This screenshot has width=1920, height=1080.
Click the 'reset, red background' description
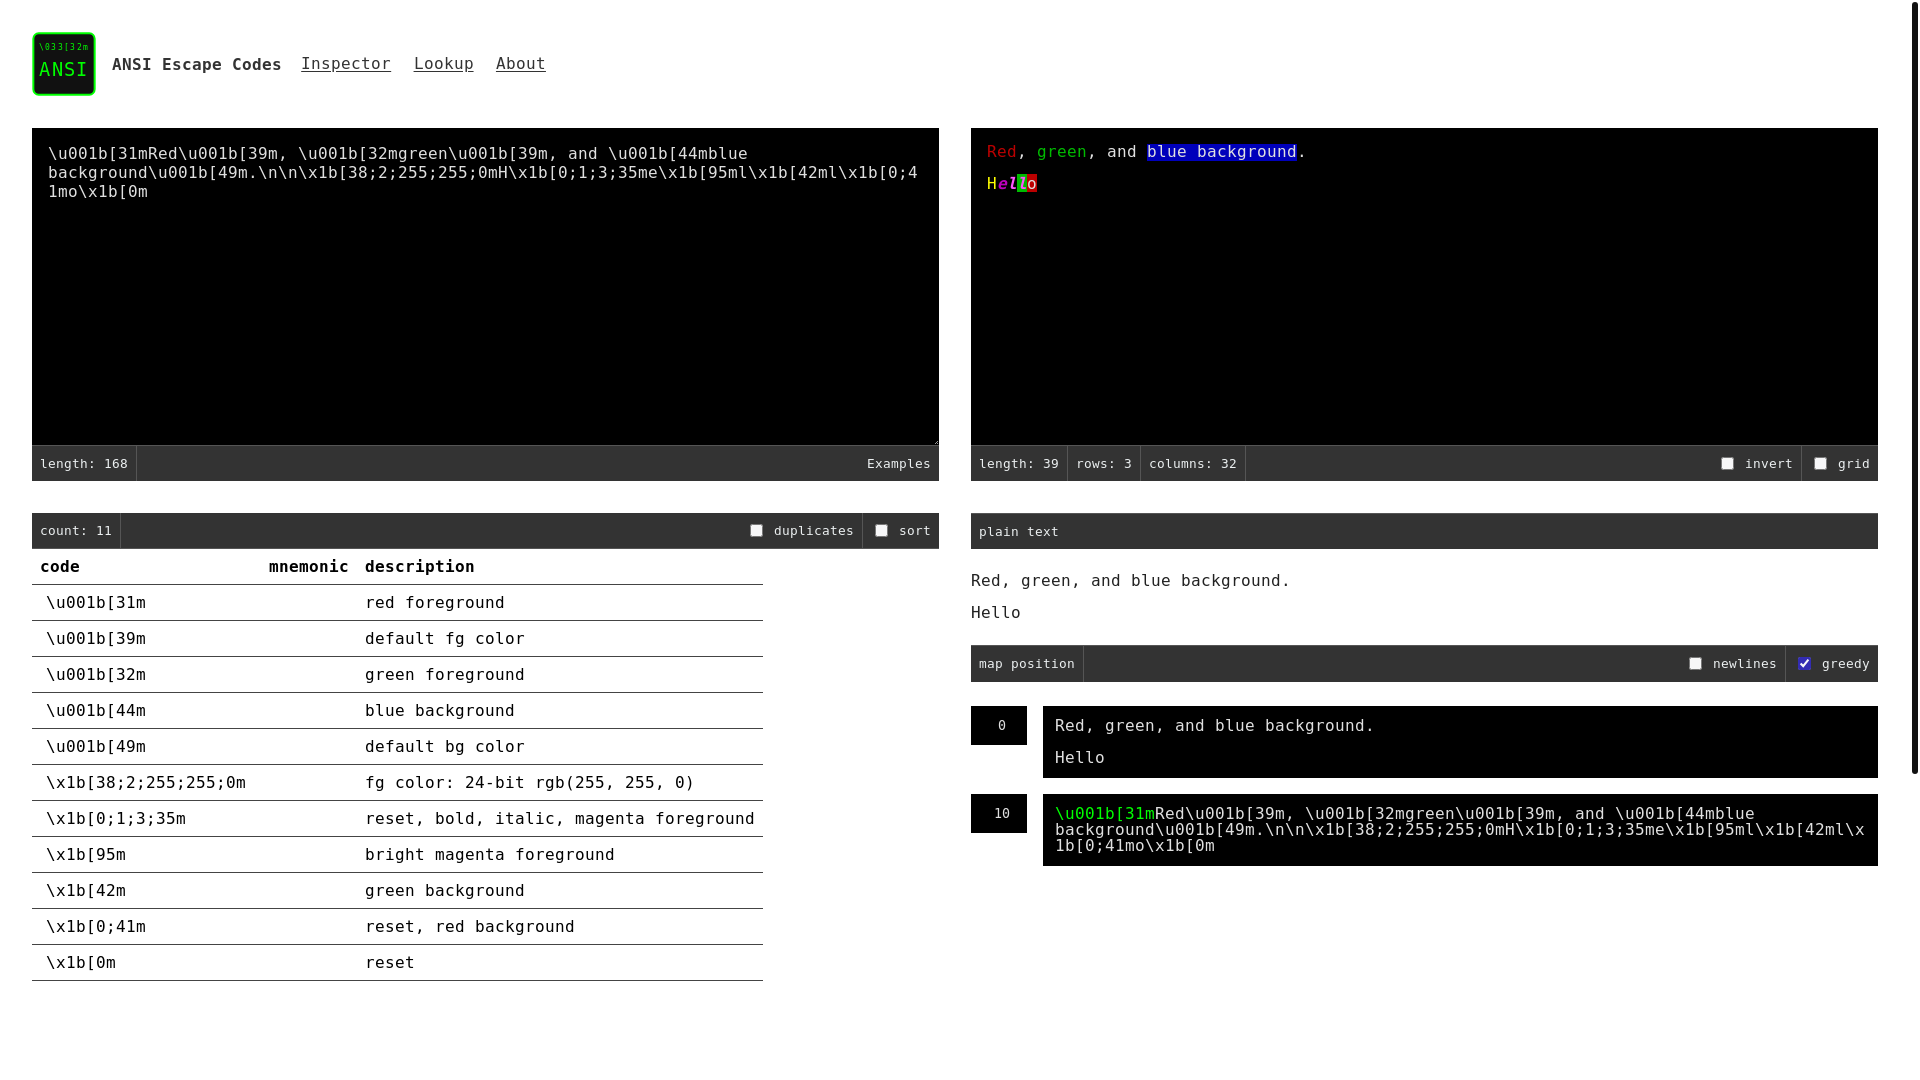click(x=470, y=927)
